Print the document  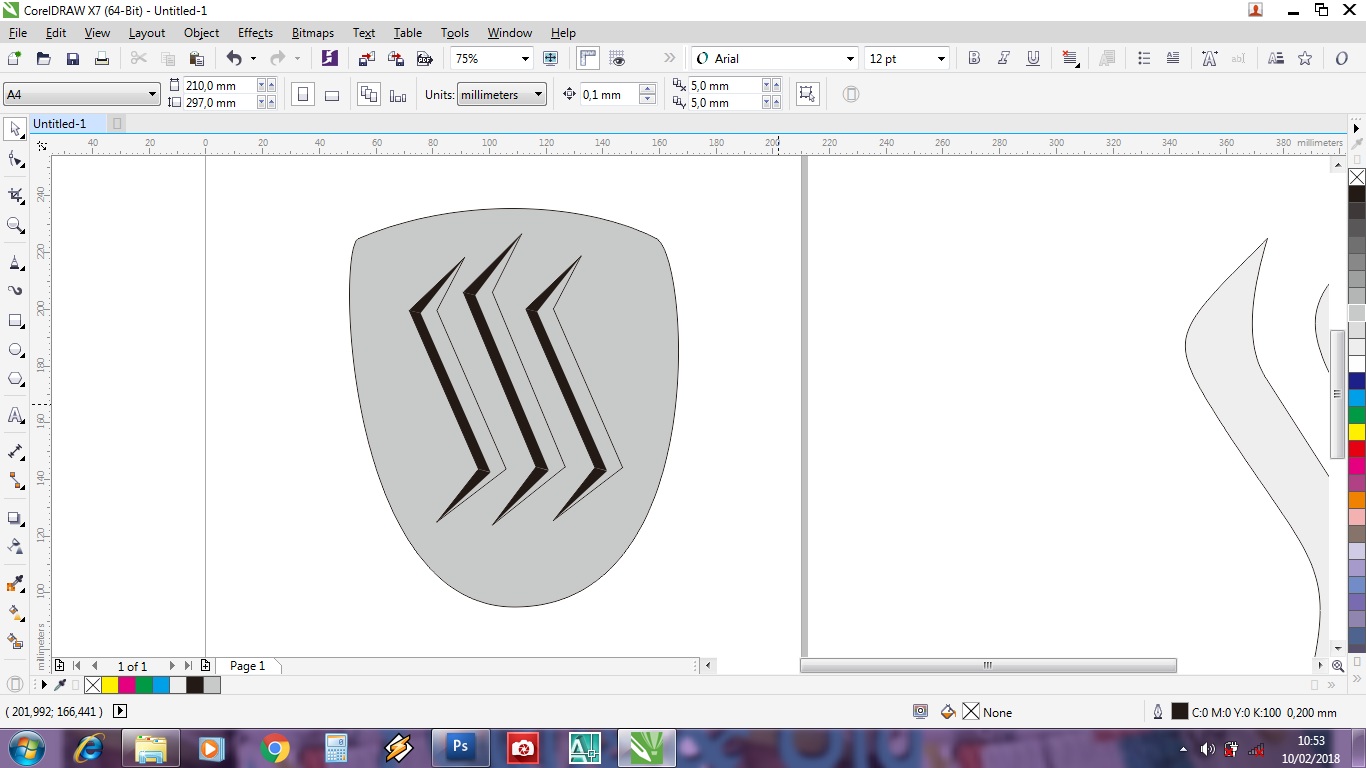(x=101, y=59)
